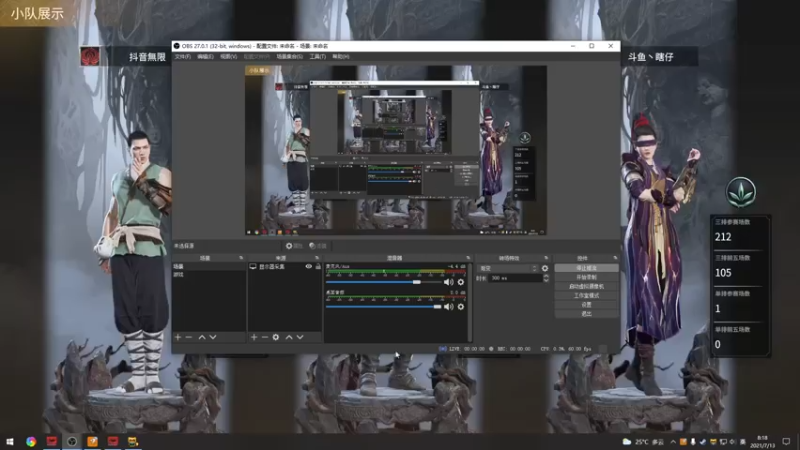Remove selected source with minus icon
This screenshot has width=800, height=450.
(x=265, y=337)
